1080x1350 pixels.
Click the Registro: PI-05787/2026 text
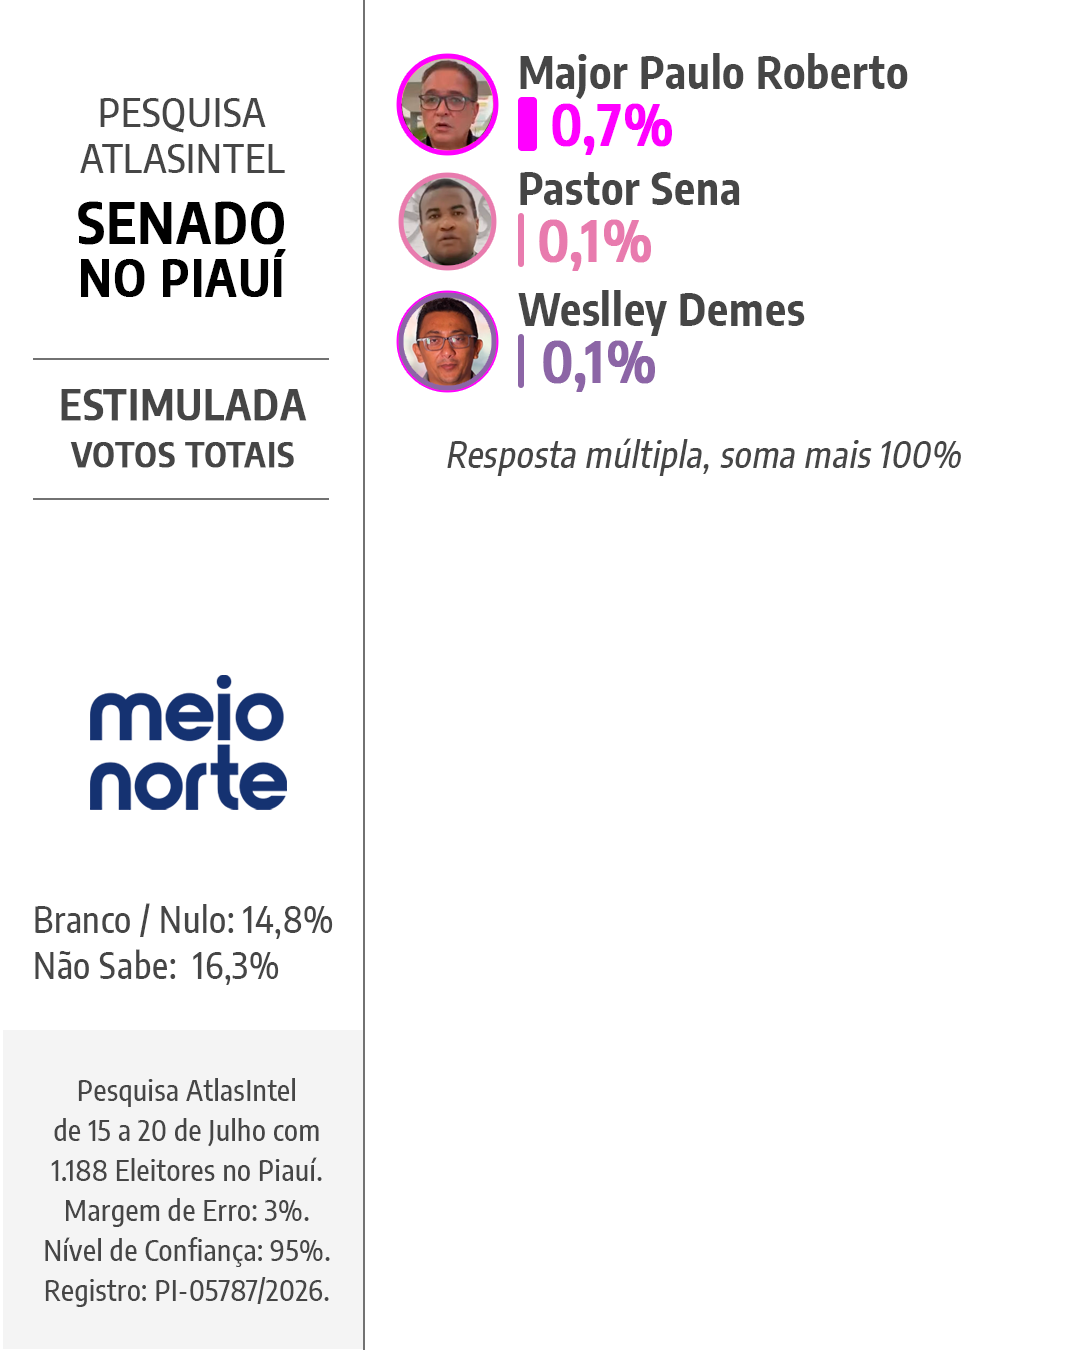[187, 1291]
